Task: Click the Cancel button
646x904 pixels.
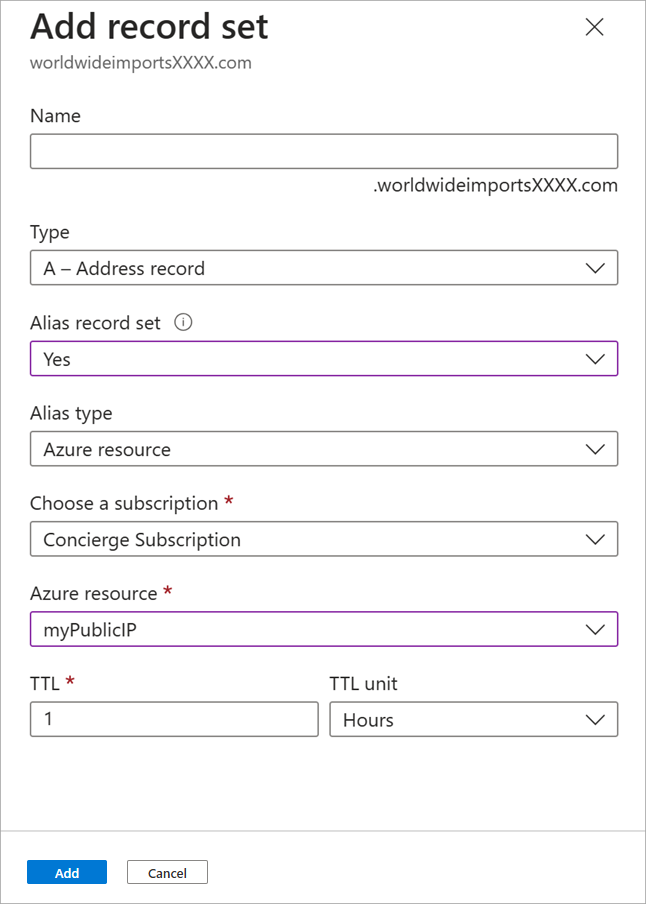Action: pos(166,871)
